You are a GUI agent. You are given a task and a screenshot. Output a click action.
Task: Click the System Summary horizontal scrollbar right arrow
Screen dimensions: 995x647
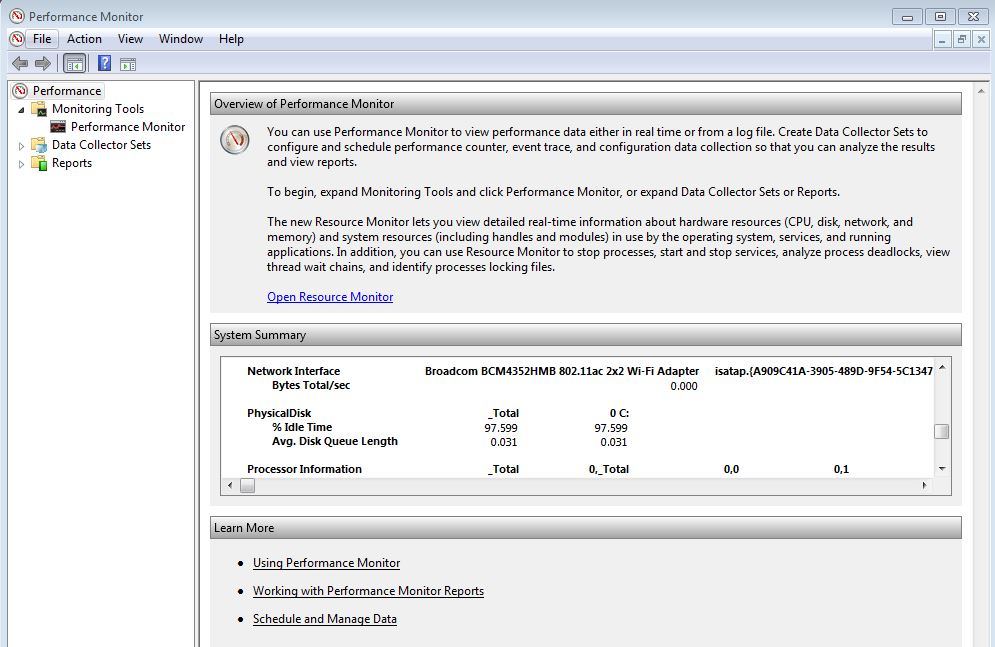pos(925,485)
